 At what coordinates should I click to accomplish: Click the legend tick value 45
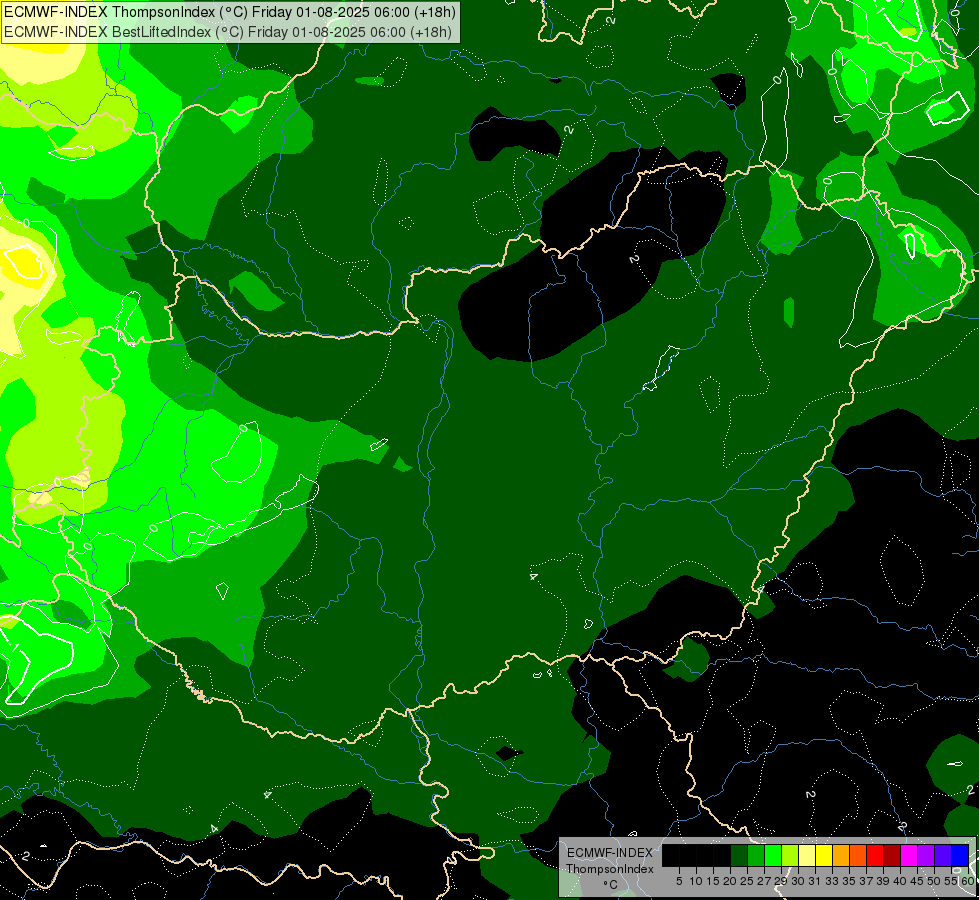917,881
